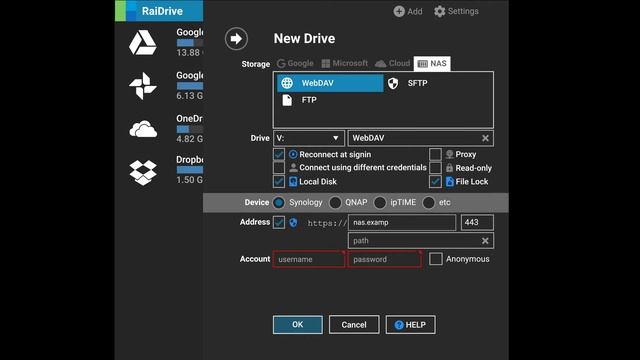Select the QNAP device radio button
640x360 pixels.
[335, 202]
